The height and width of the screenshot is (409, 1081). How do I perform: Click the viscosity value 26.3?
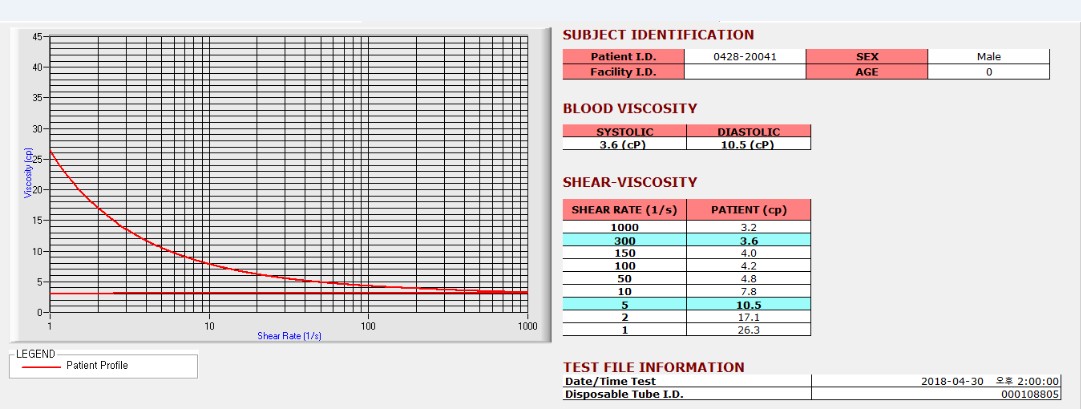pos(749,330)
